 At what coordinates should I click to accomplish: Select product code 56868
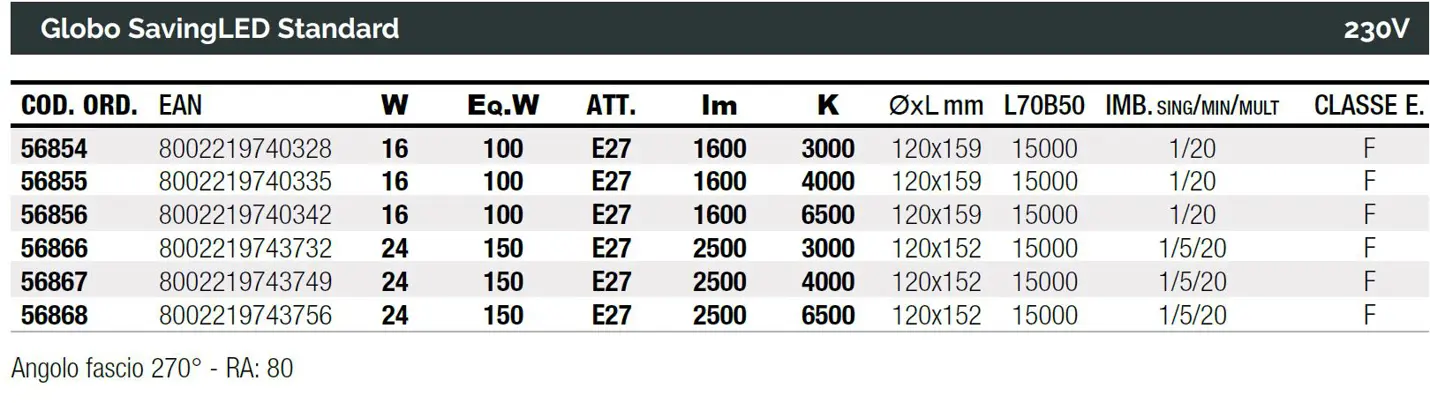54,315
